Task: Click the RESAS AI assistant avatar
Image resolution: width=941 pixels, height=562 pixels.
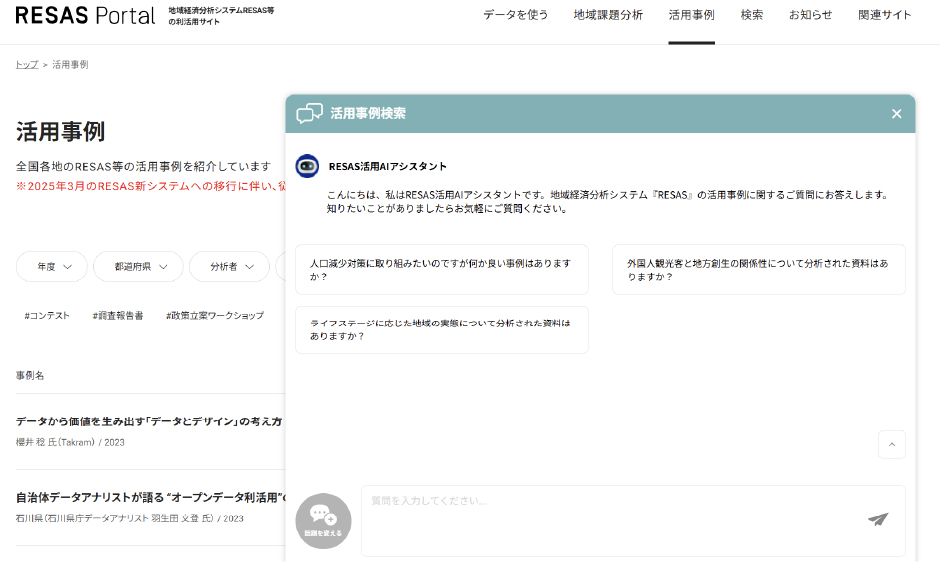Action: pyautogui.click(x=307, y=166)
